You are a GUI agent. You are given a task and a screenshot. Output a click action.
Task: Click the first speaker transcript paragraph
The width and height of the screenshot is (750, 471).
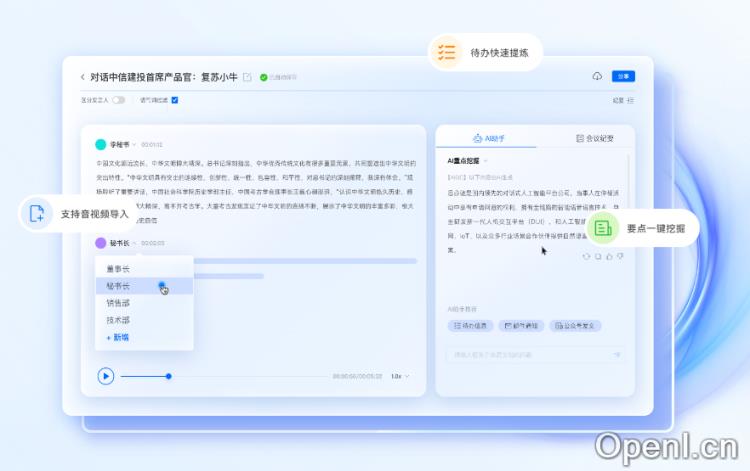coord(256,191)
